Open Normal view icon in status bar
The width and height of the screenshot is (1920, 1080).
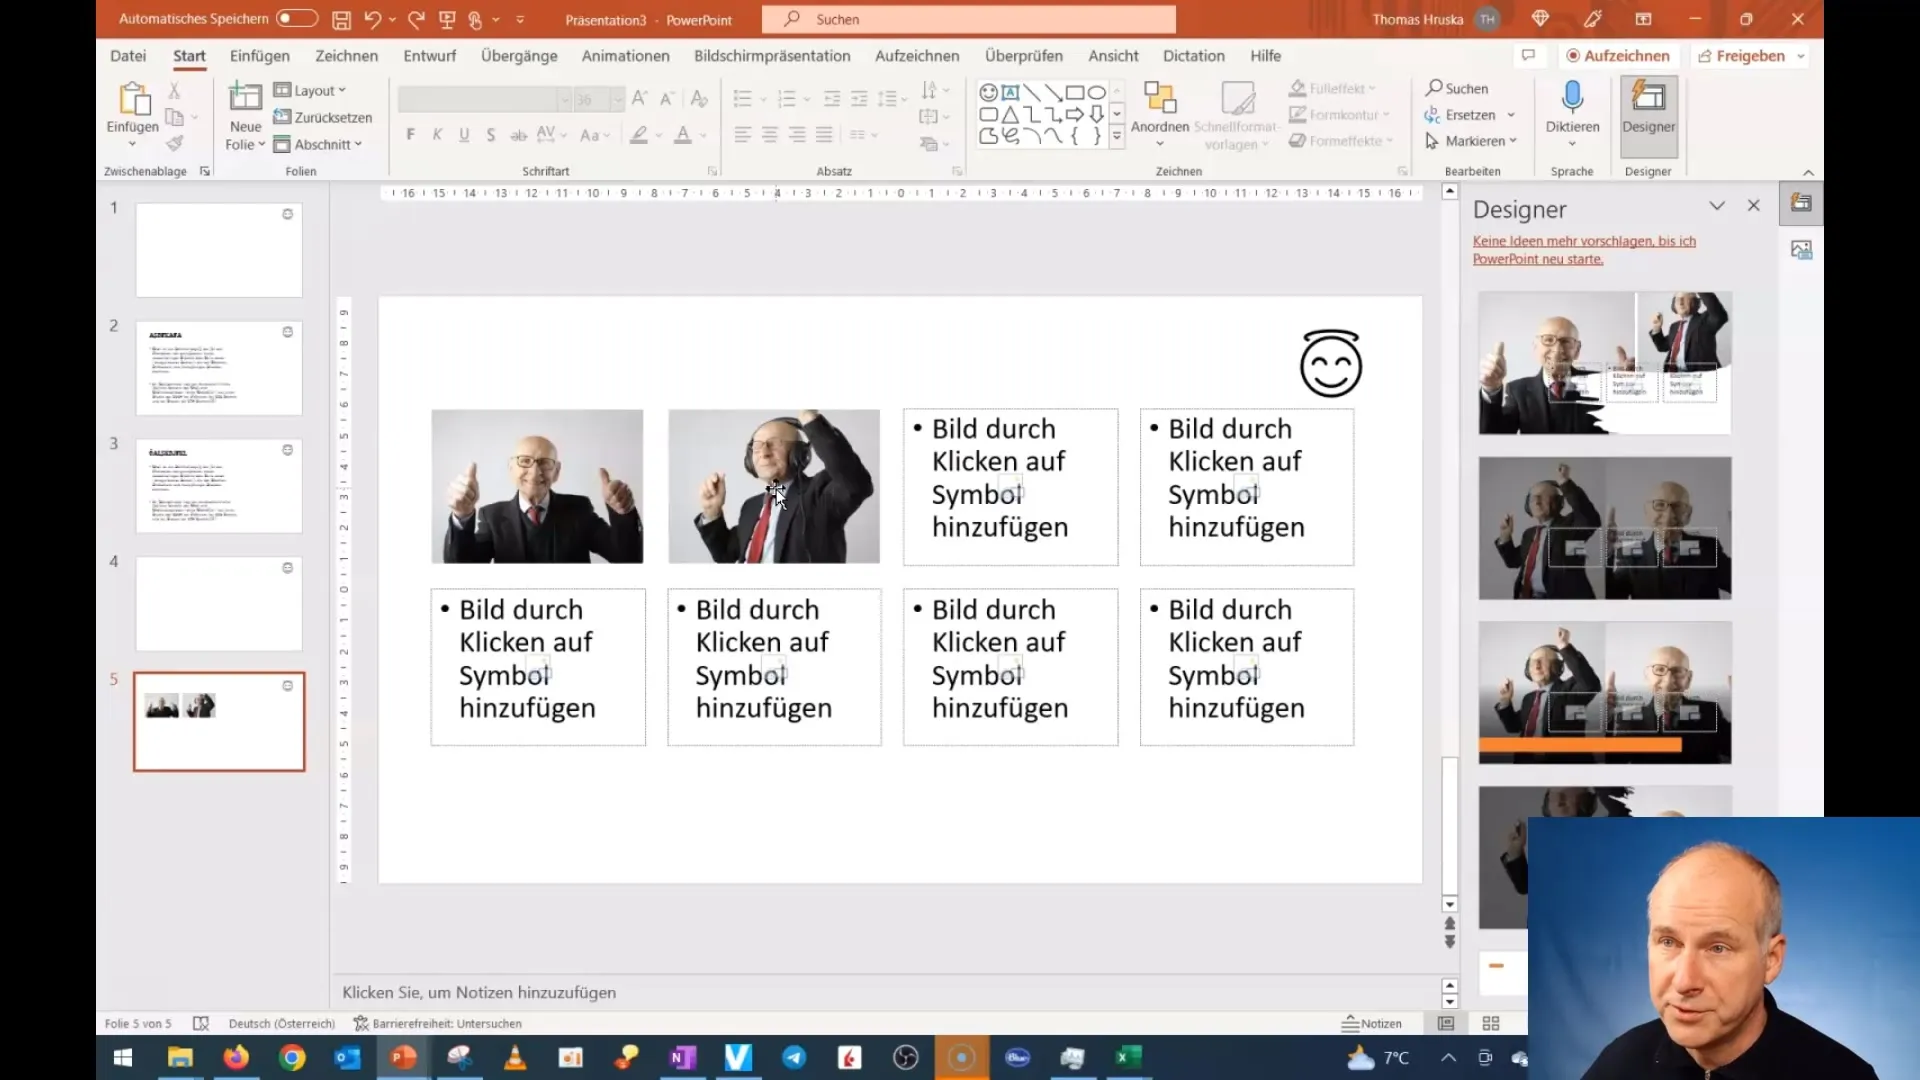(1446, 1023)
